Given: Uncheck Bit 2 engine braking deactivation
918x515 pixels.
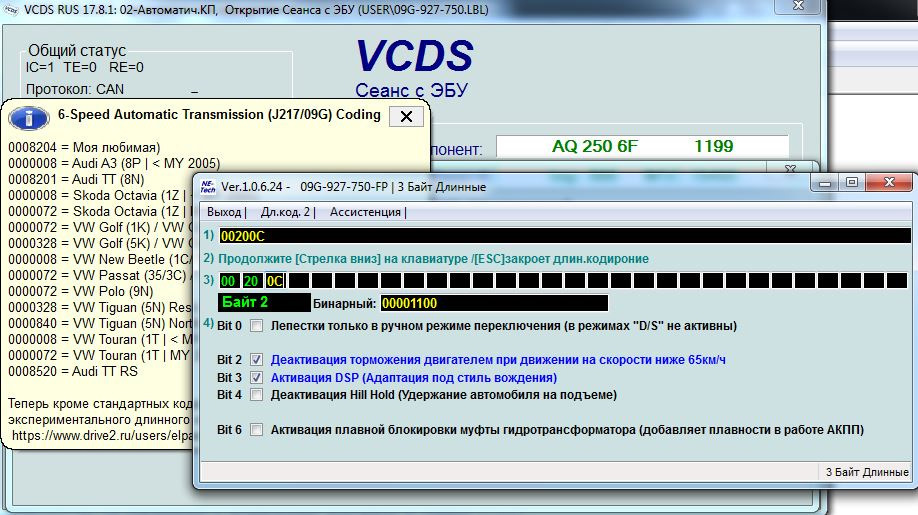Looking at the screenshot, I should click(x=256, y=360).
